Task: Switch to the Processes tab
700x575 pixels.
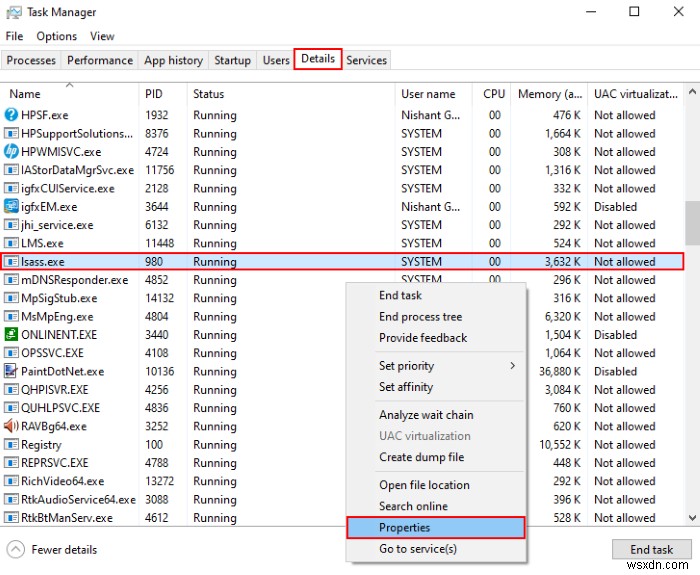Action: 31,60
